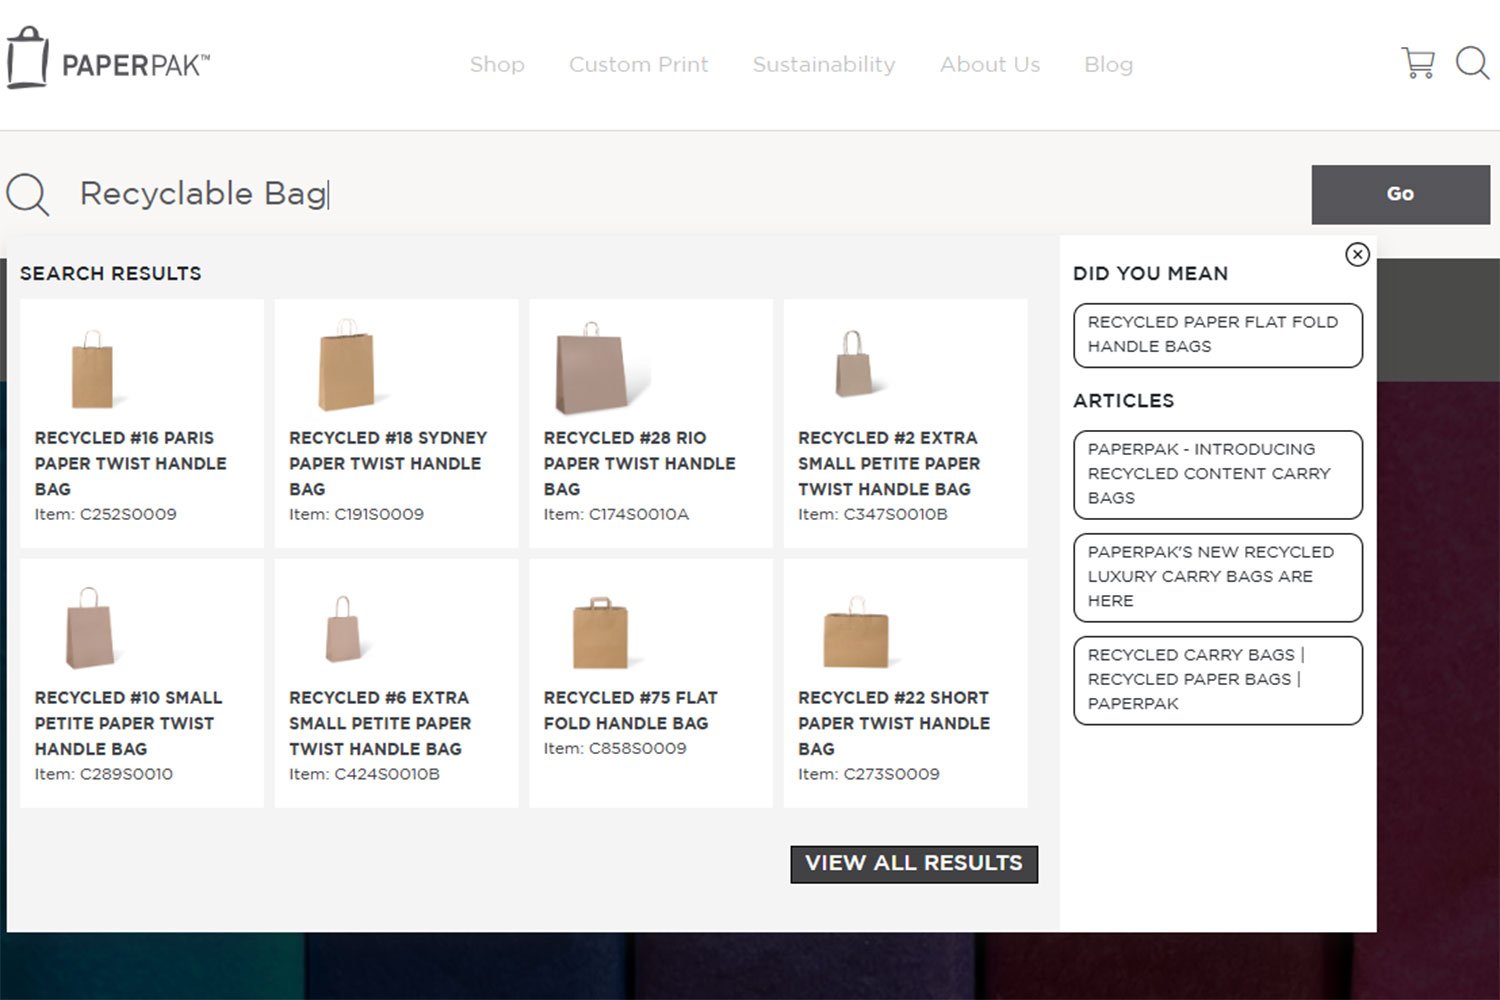This screenshot has height=1000, width=1500.
Task: Close the search suggestions panel
Action: coord(1356,255)
